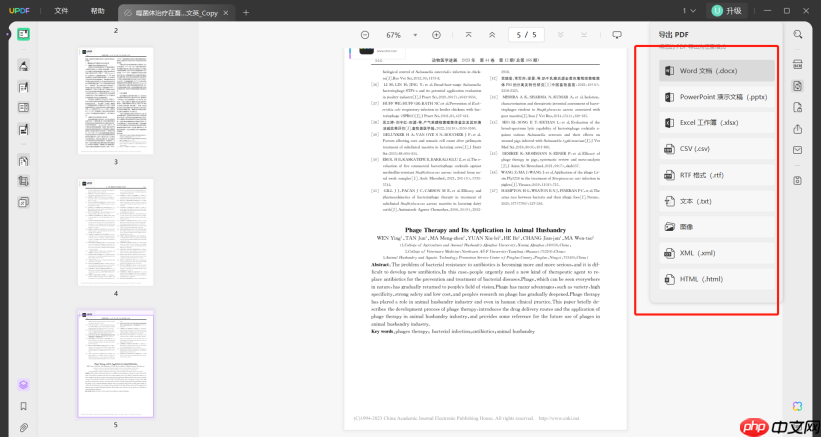Select the sidebar icon below the form tool

pyautogui.click(x=23, y=129)
